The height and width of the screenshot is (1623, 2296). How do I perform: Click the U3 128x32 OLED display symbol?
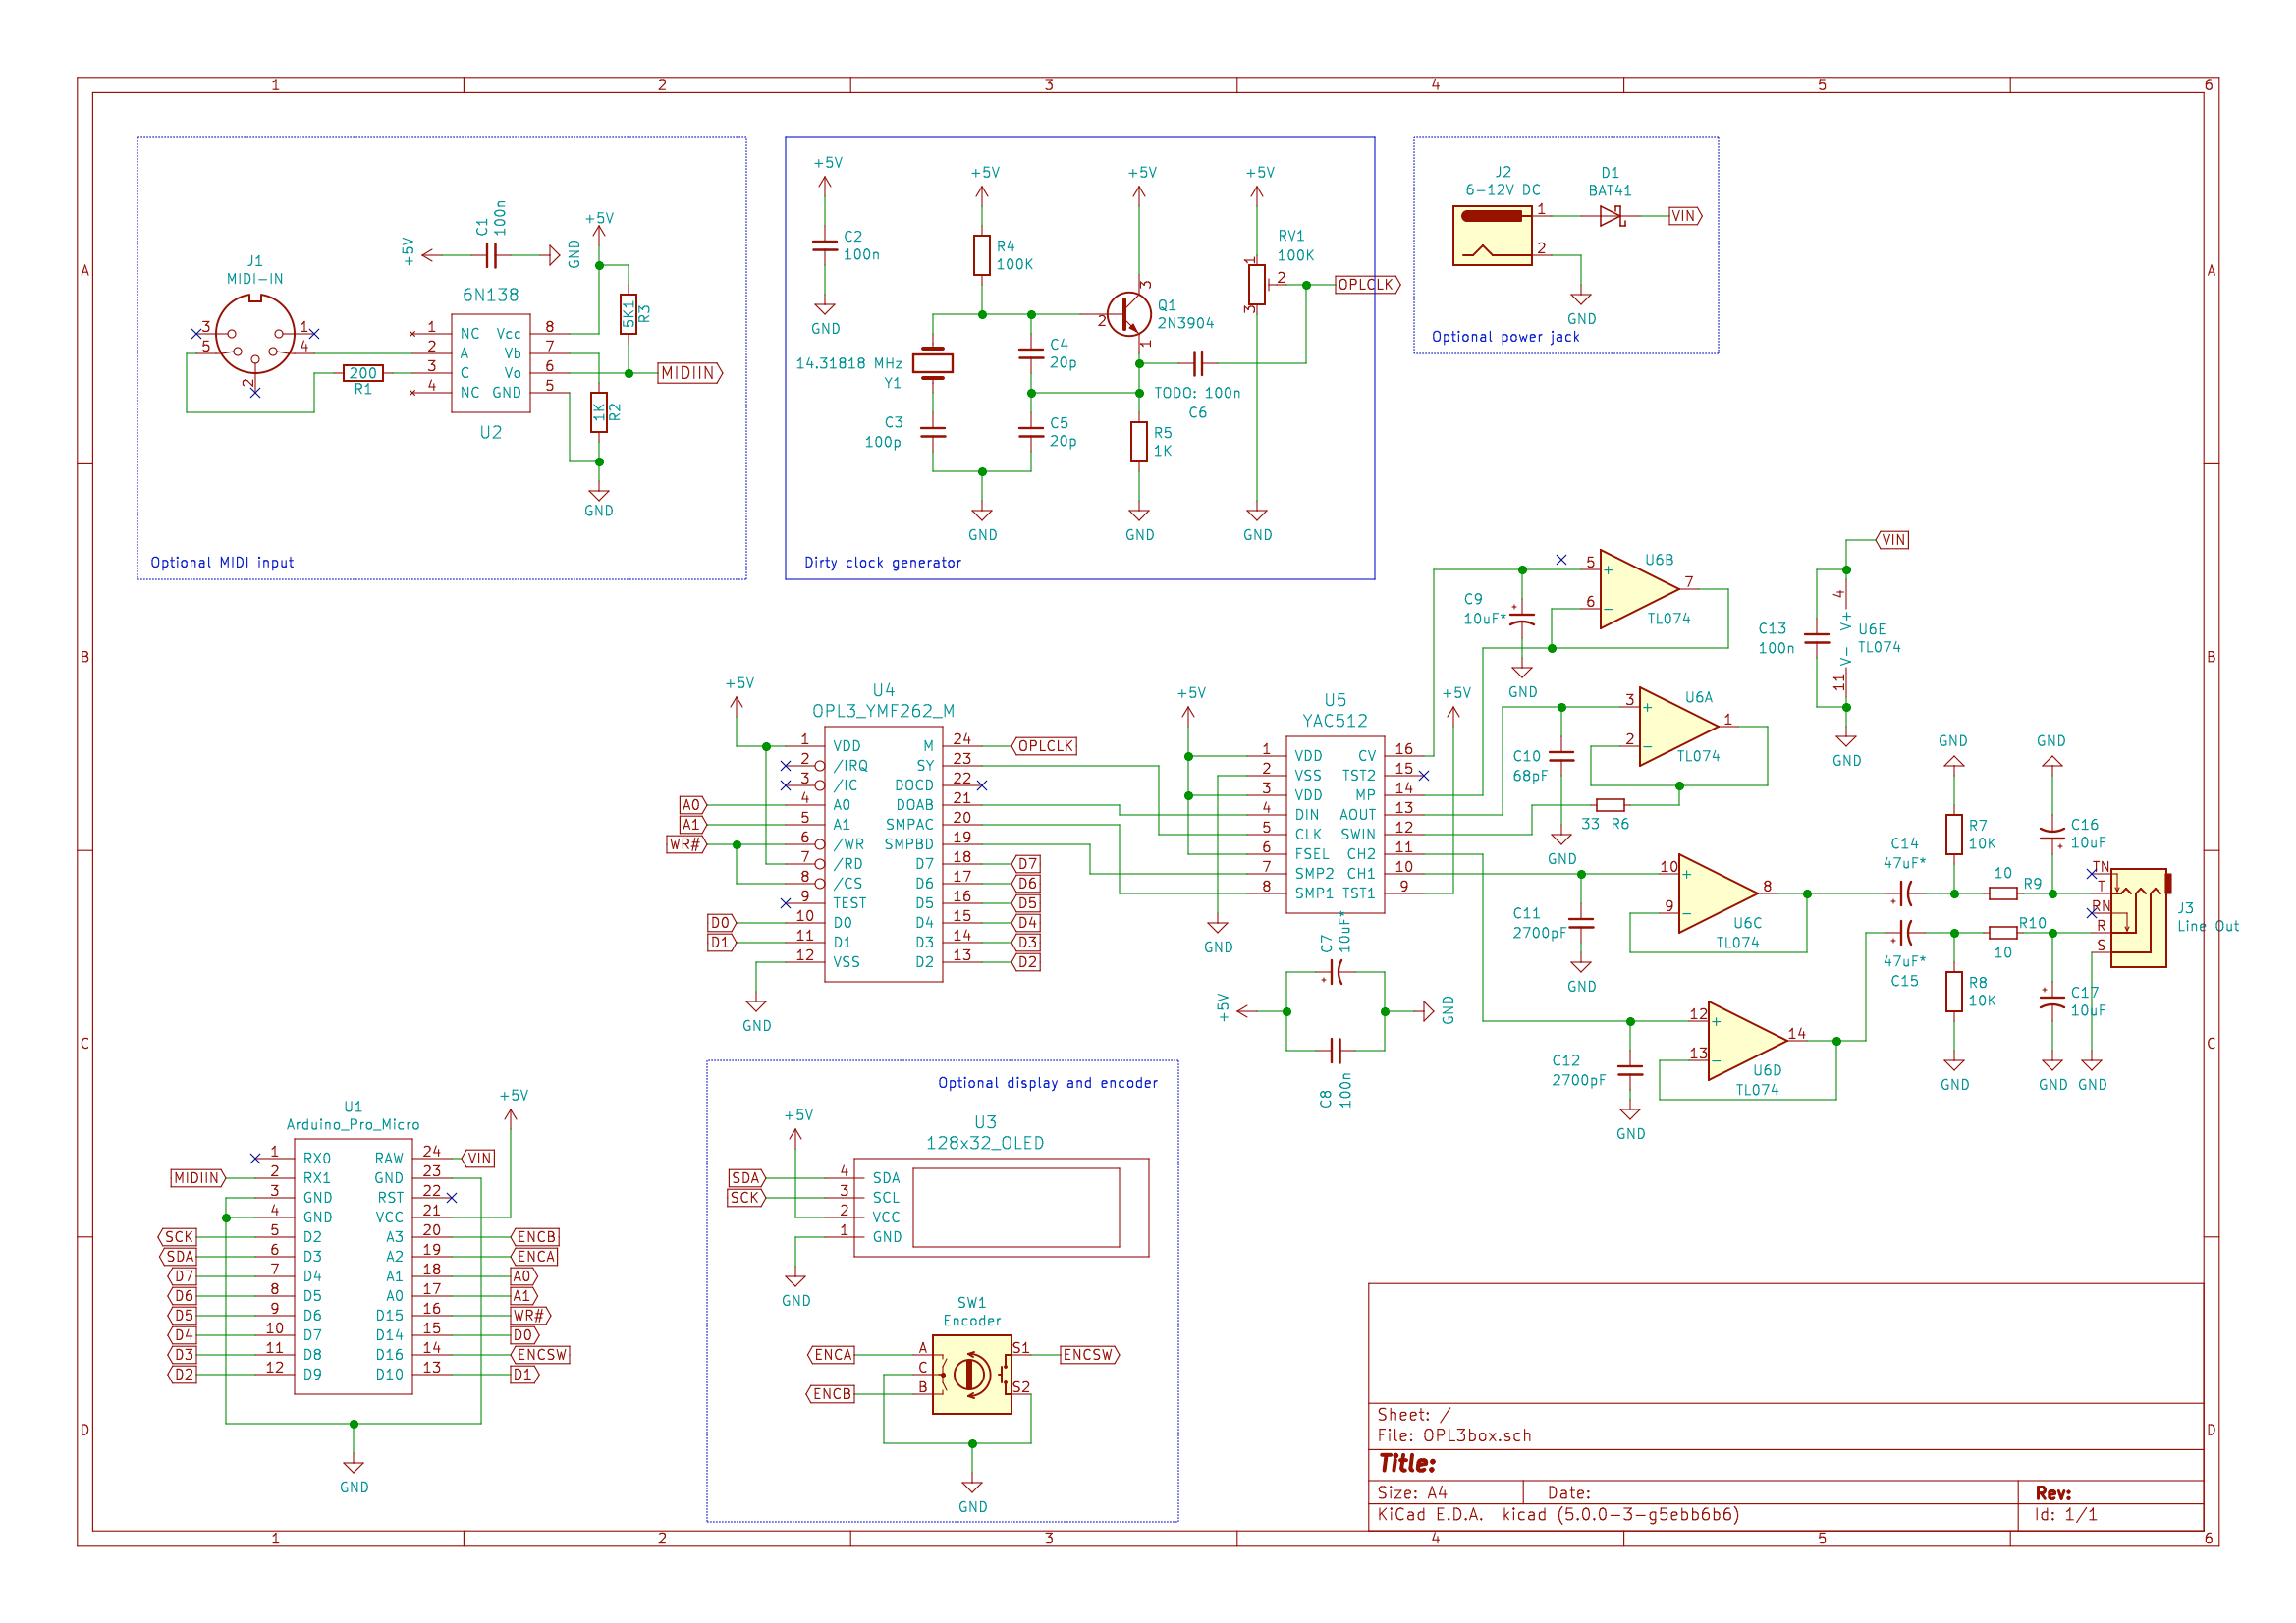[1001, 1207]
